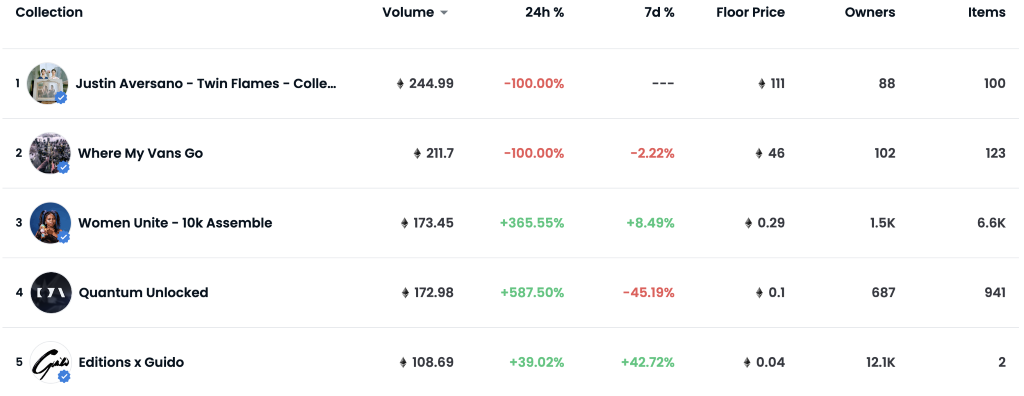1024x396 pixels.
Task: Click verified badge on Editions x Guido
Action: point(63,376)
